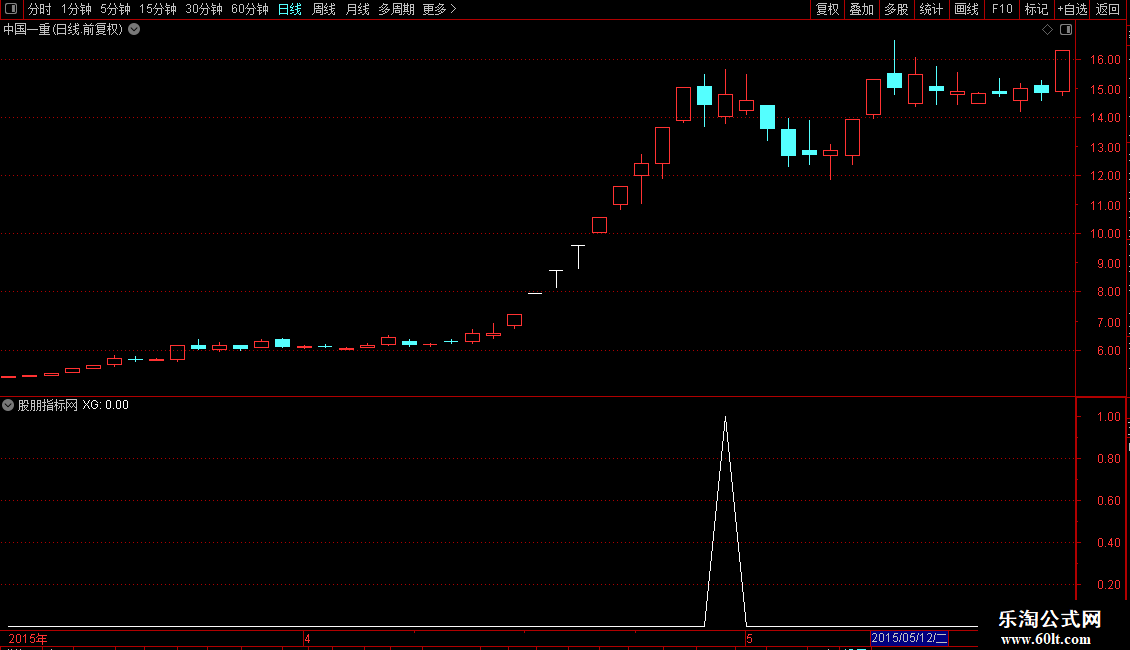The height and width of the screenshot is (650, 1130).
Task: Click the 返回 back button
Action: [1108, 9]
